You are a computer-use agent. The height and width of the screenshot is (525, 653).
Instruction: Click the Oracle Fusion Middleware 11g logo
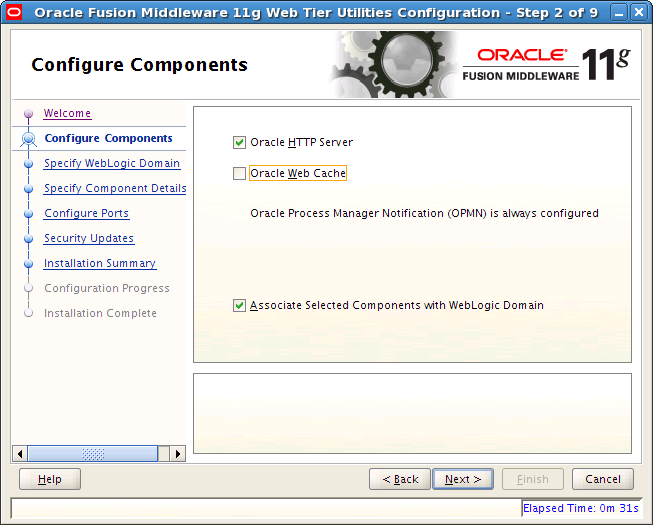pos(546,64)
